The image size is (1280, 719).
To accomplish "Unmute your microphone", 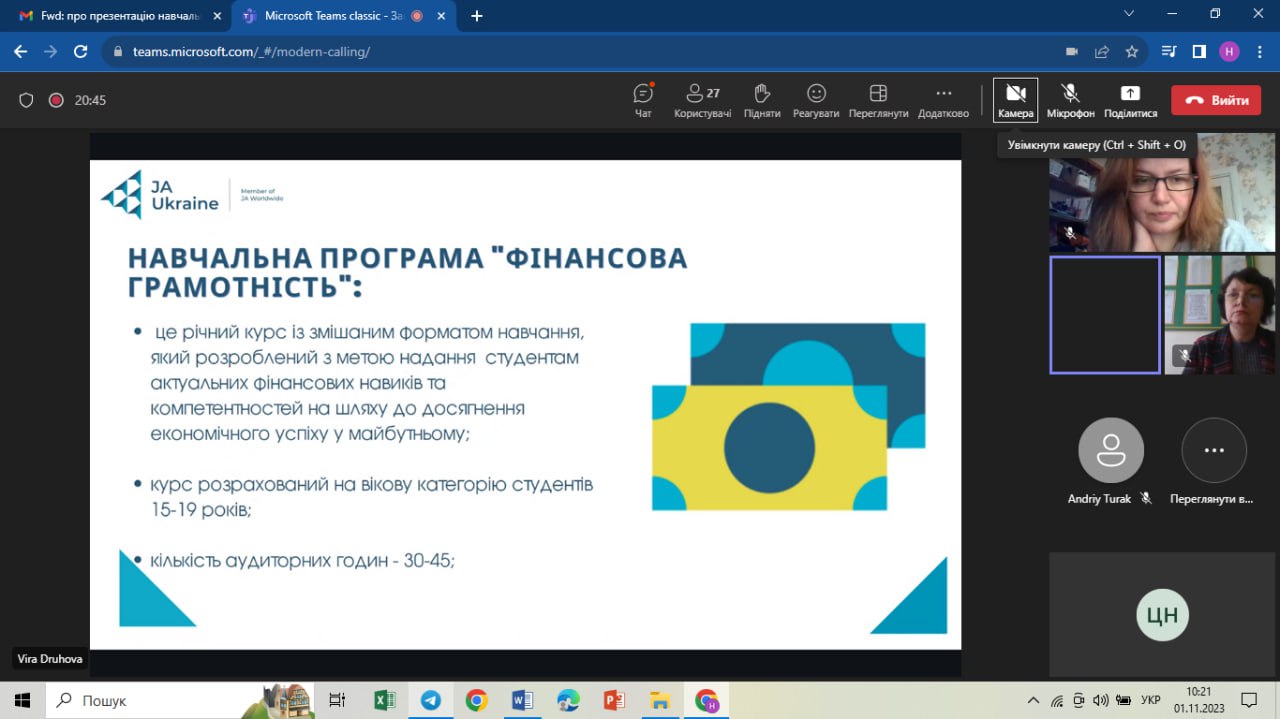I will point(1070,99).
